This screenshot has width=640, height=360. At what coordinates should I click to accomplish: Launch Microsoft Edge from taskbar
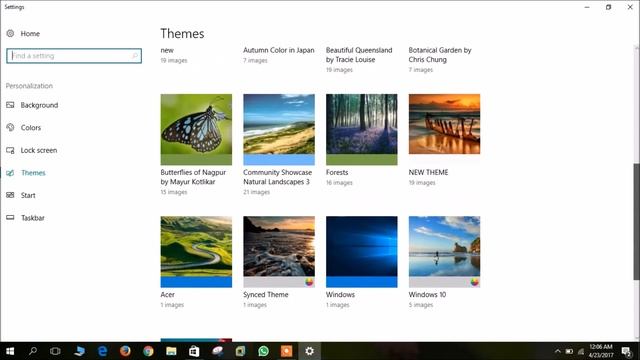point(102,351)
